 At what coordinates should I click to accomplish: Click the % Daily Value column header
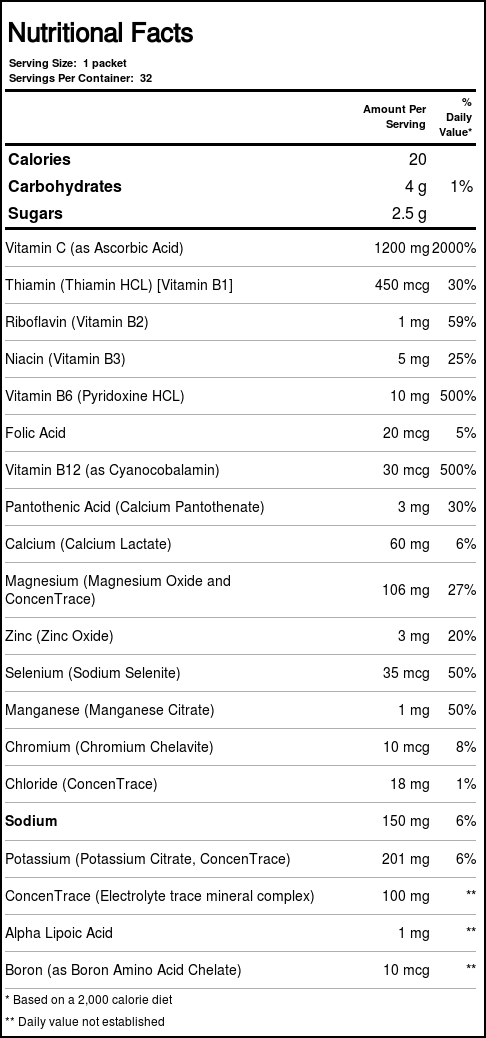pos(456,117)
